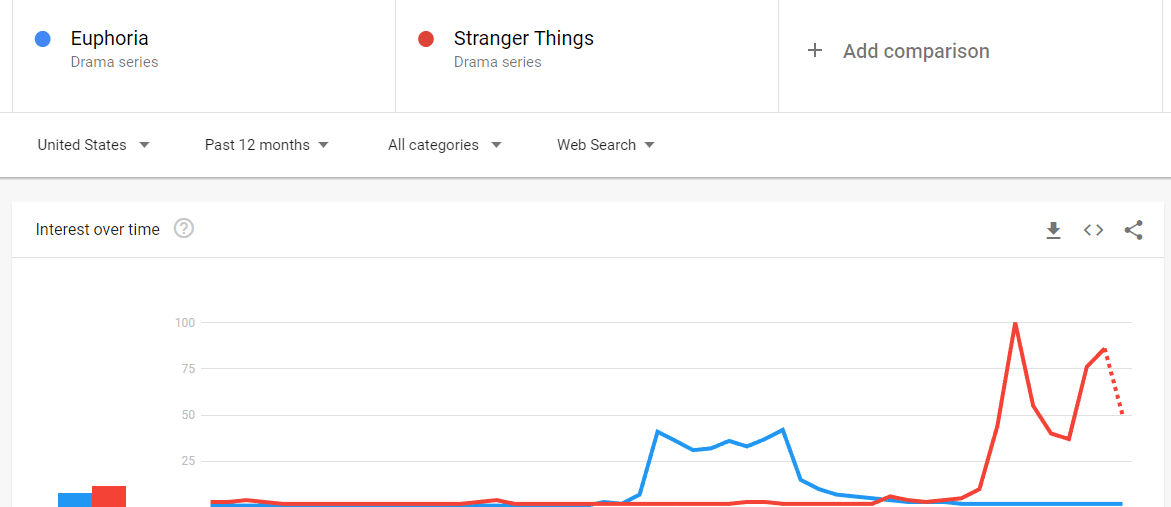
Task: Select the red line peak at 100
Action: pyautogui.click(x=1015, y=323)
